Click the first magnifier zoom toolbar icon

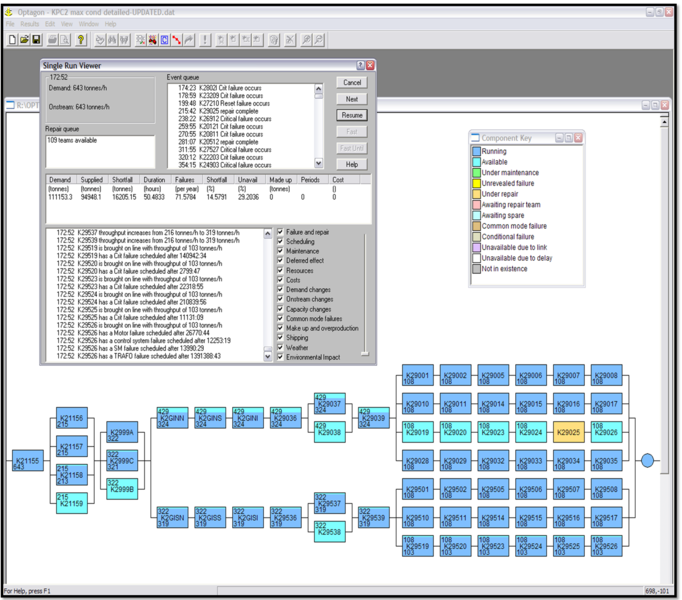click(306, 40)
